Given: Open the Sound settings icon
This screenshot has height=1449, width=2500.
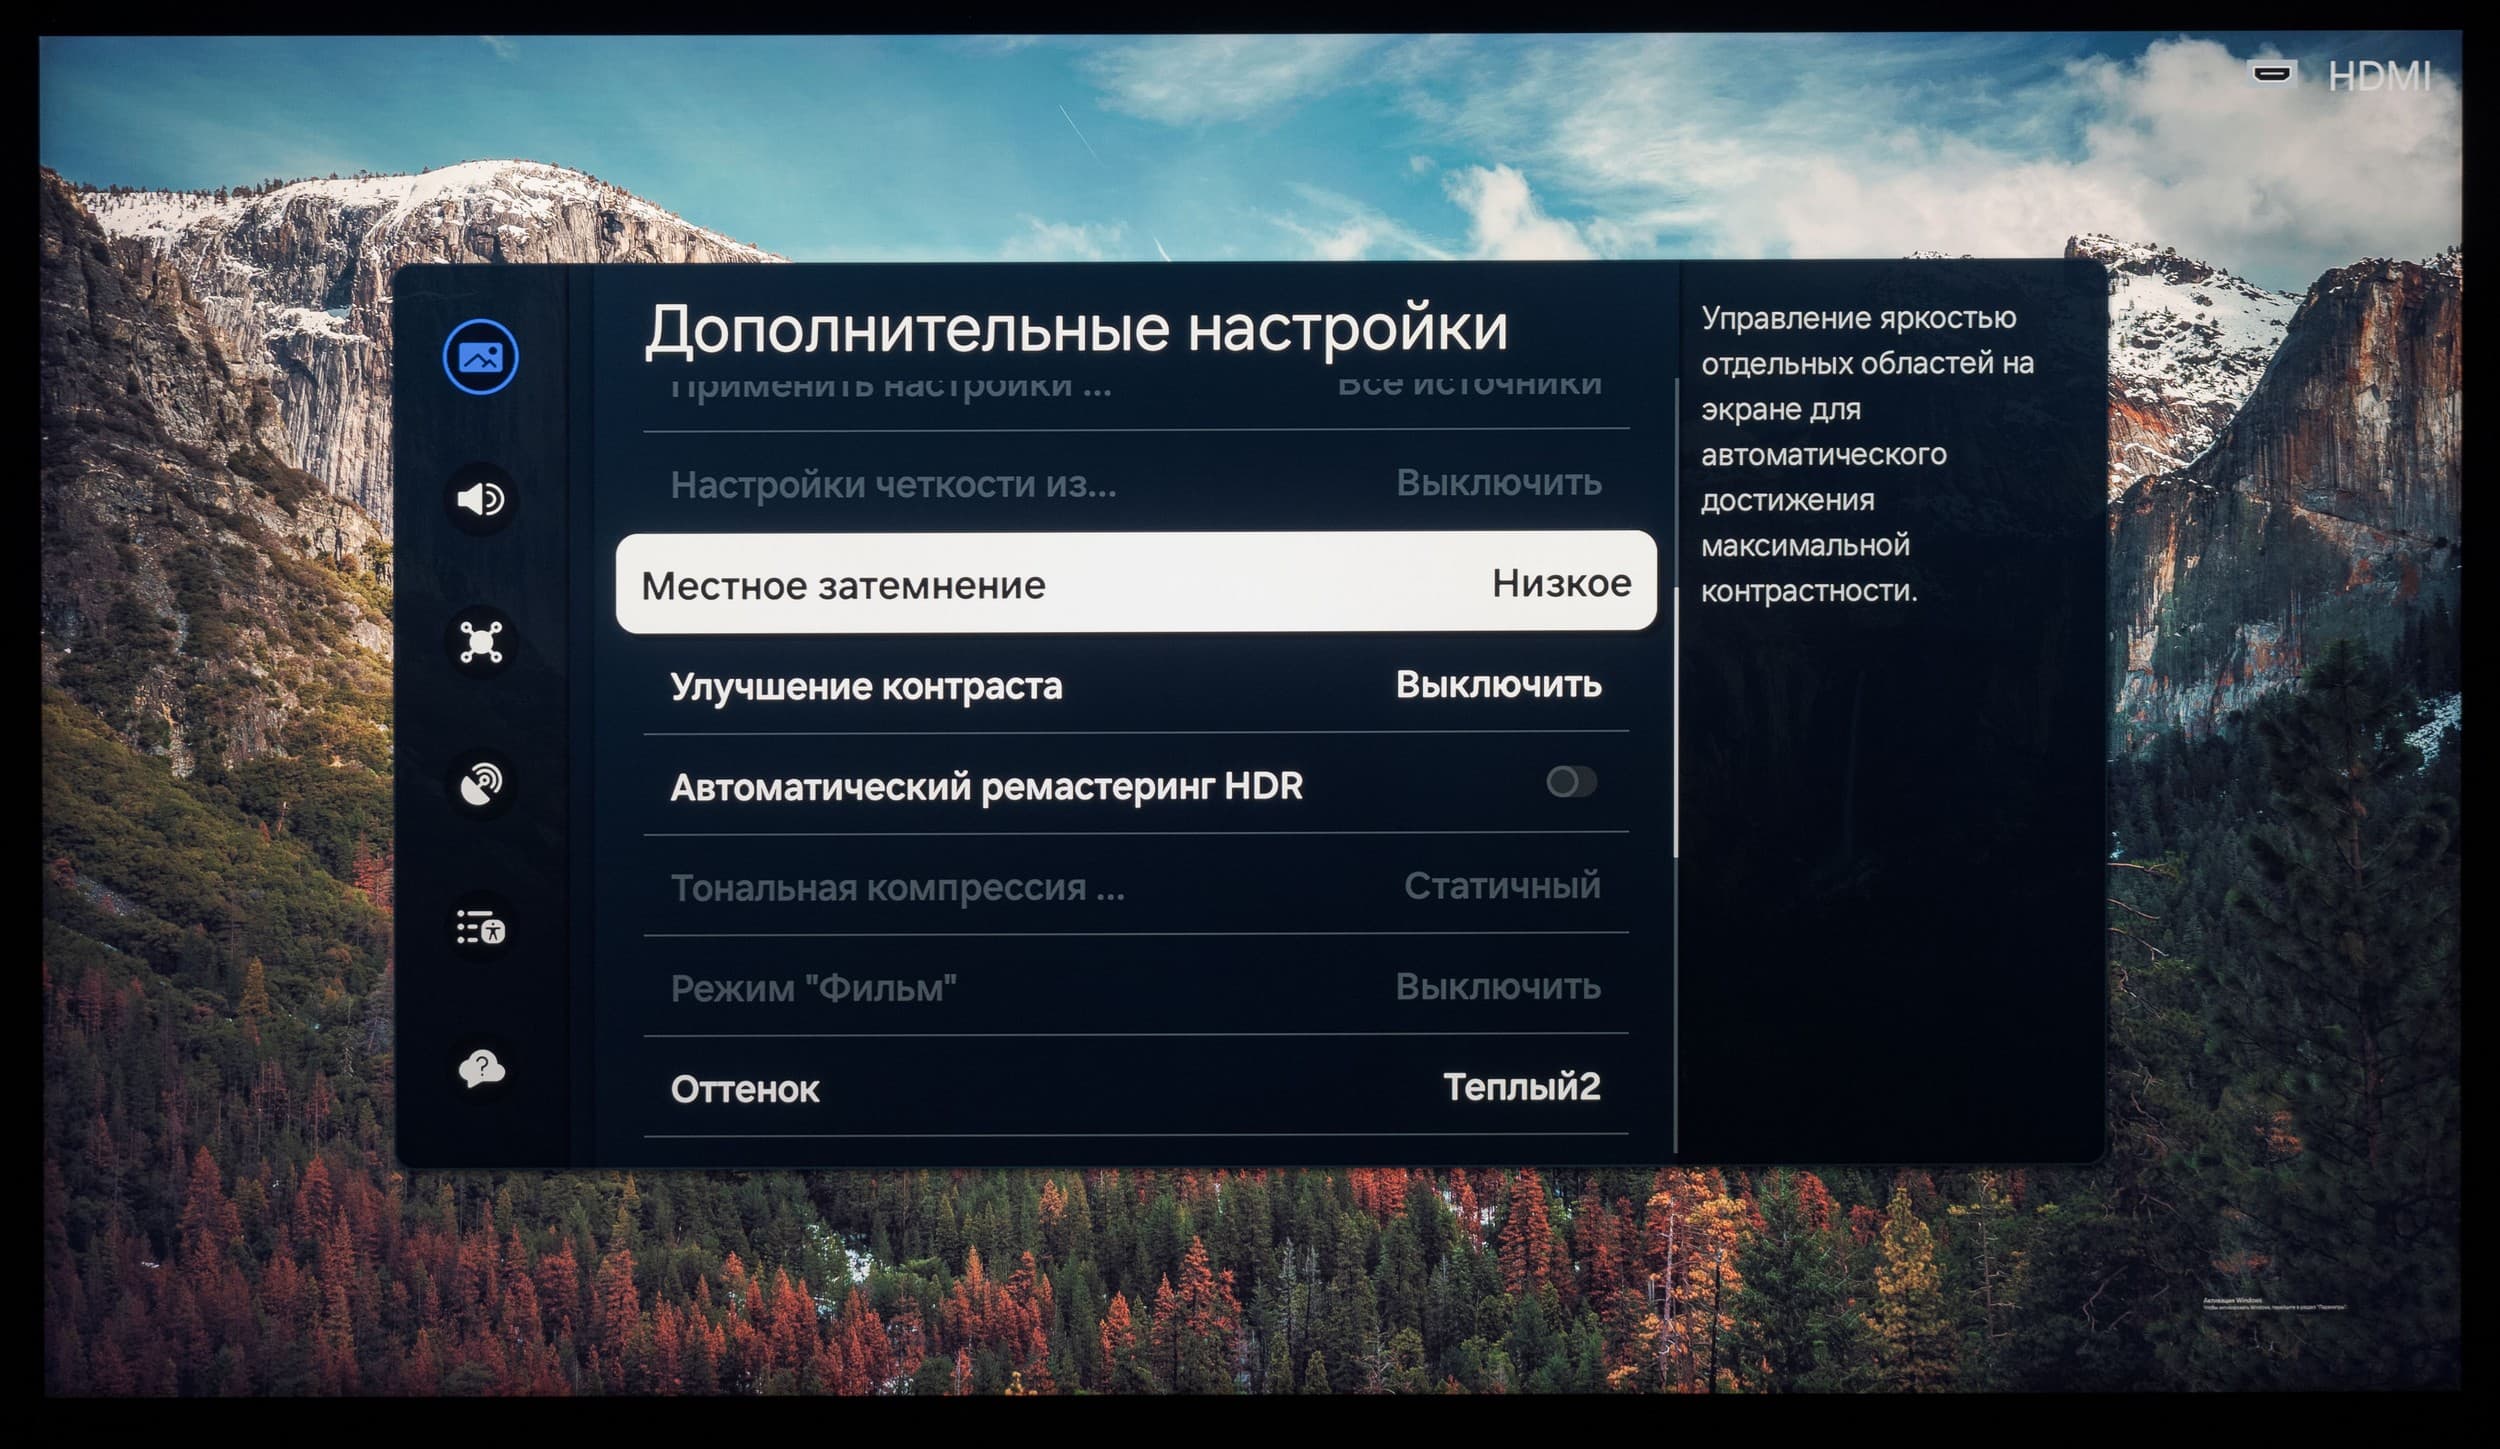Looking at the screenshot, I should (480, 499).
